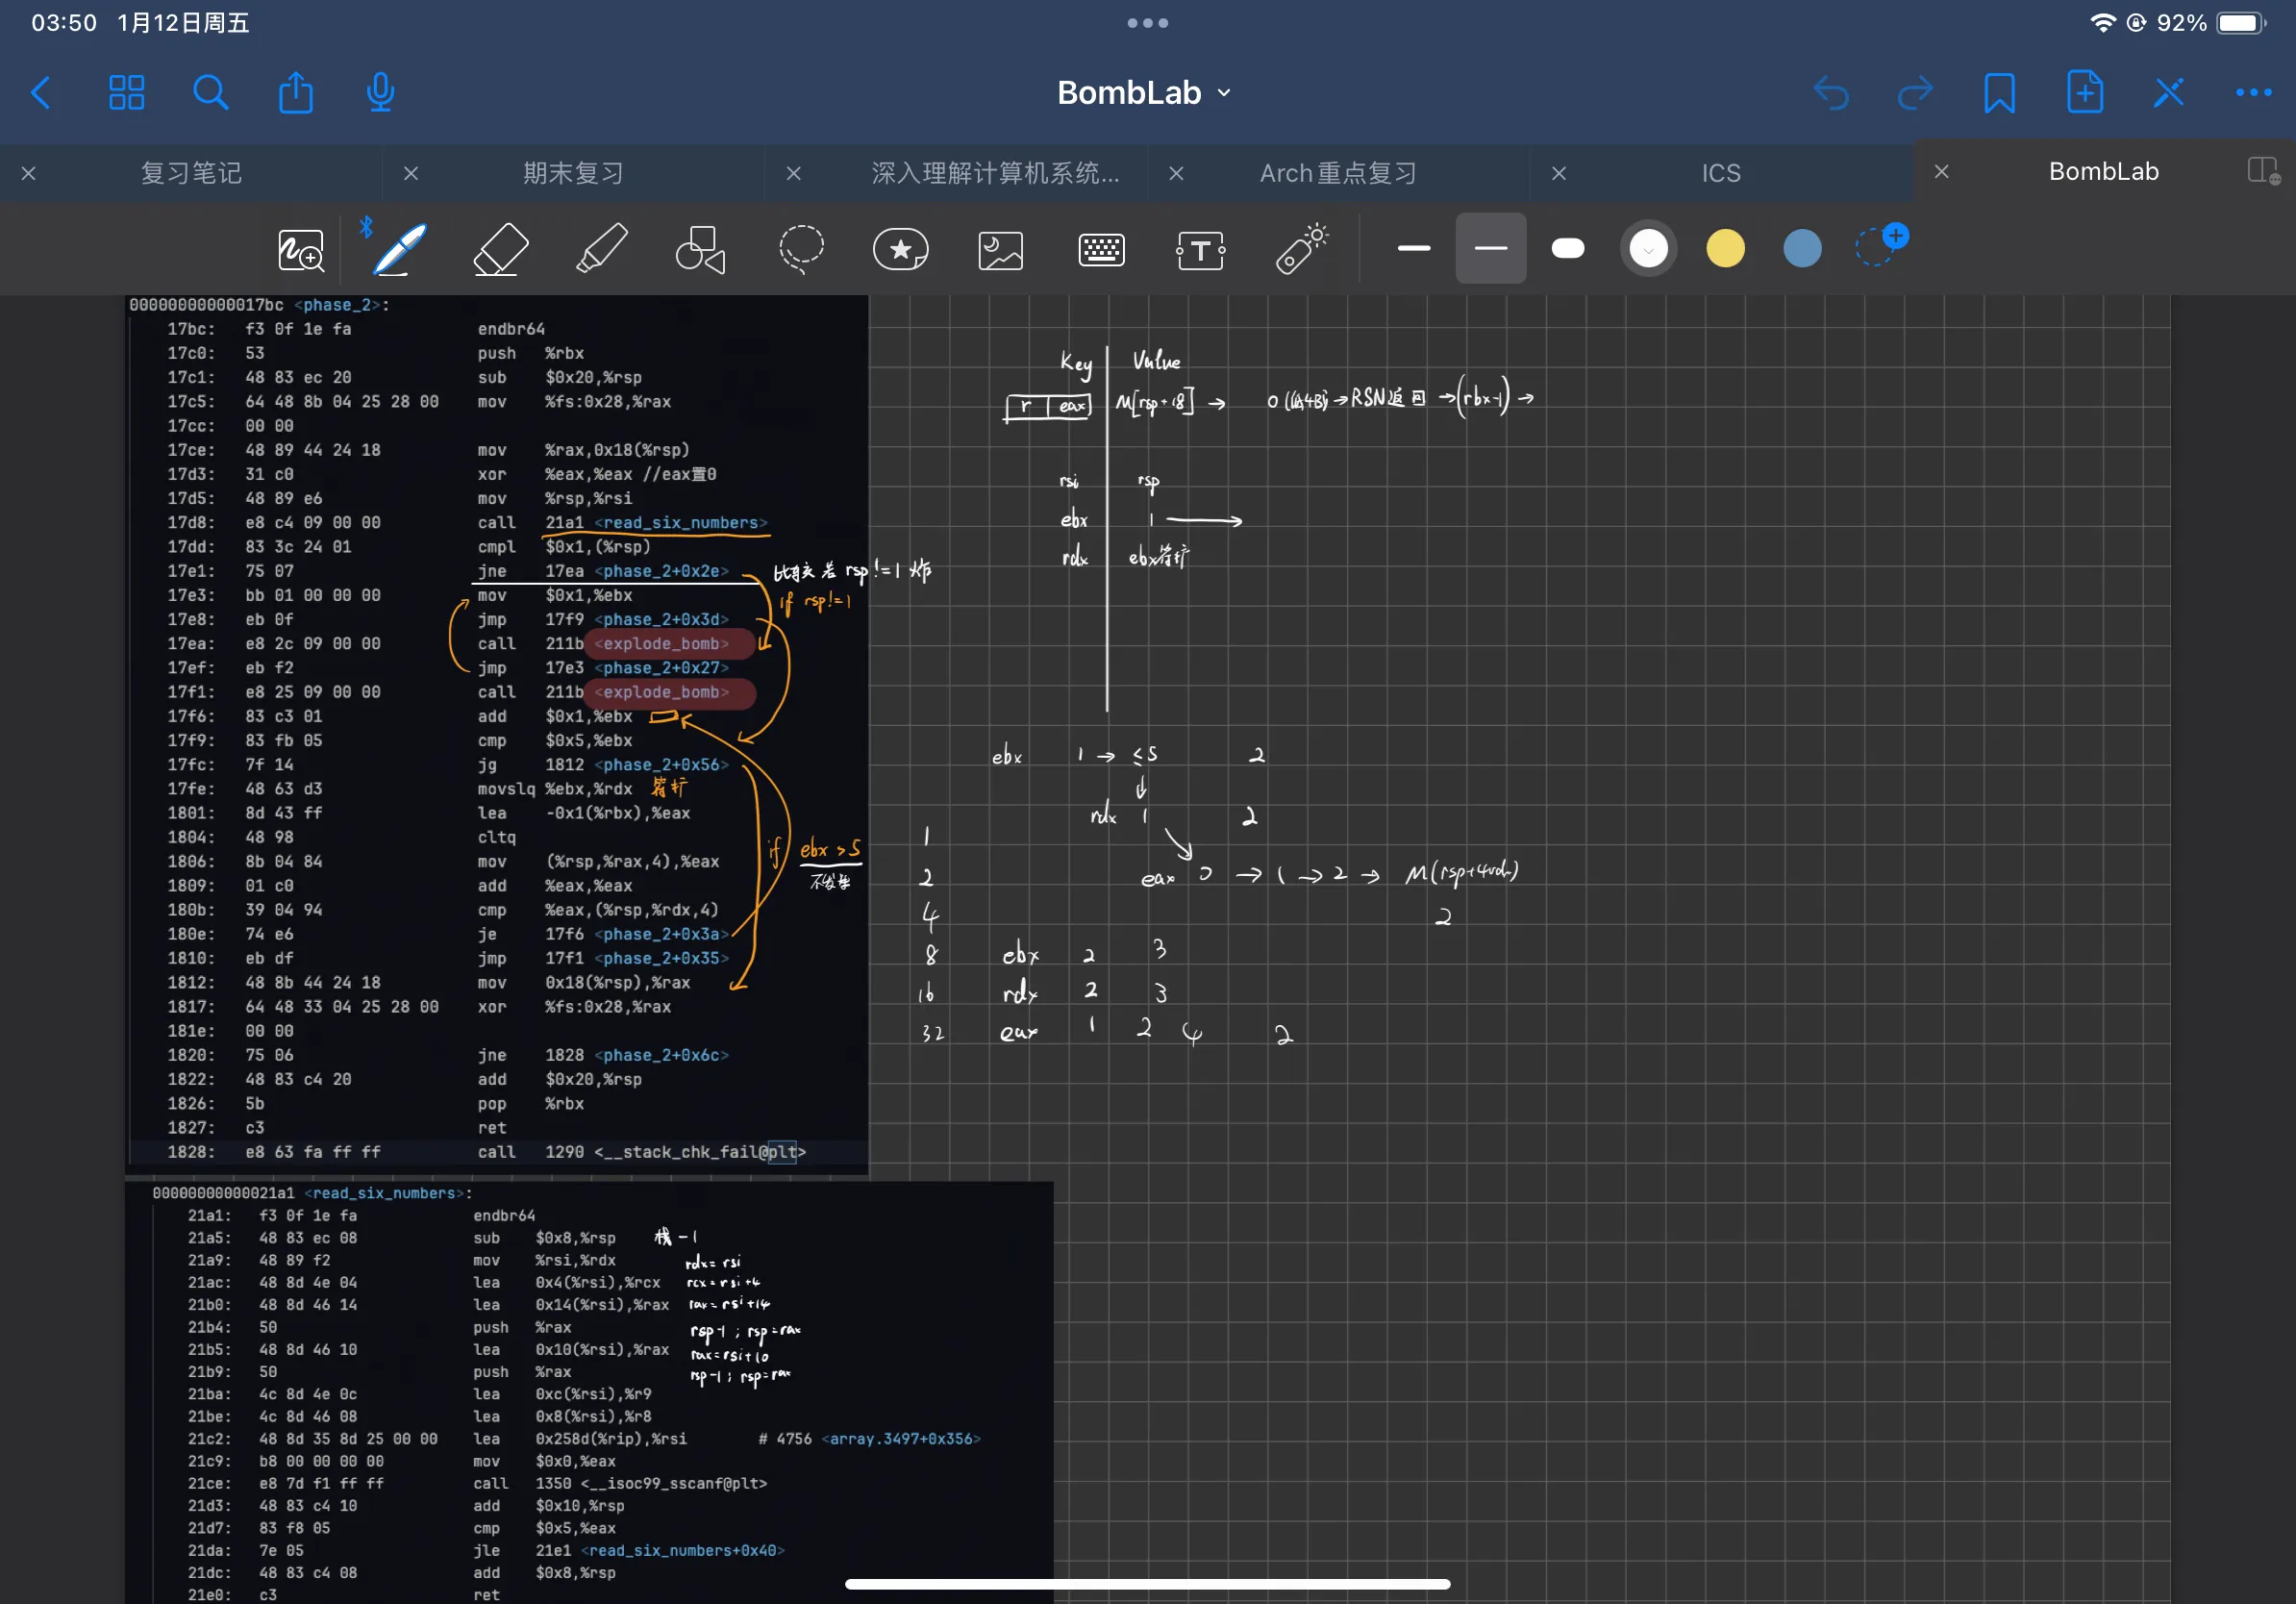
Task: Choose the thickest stroke width
Action: [x=1567, y=248]
